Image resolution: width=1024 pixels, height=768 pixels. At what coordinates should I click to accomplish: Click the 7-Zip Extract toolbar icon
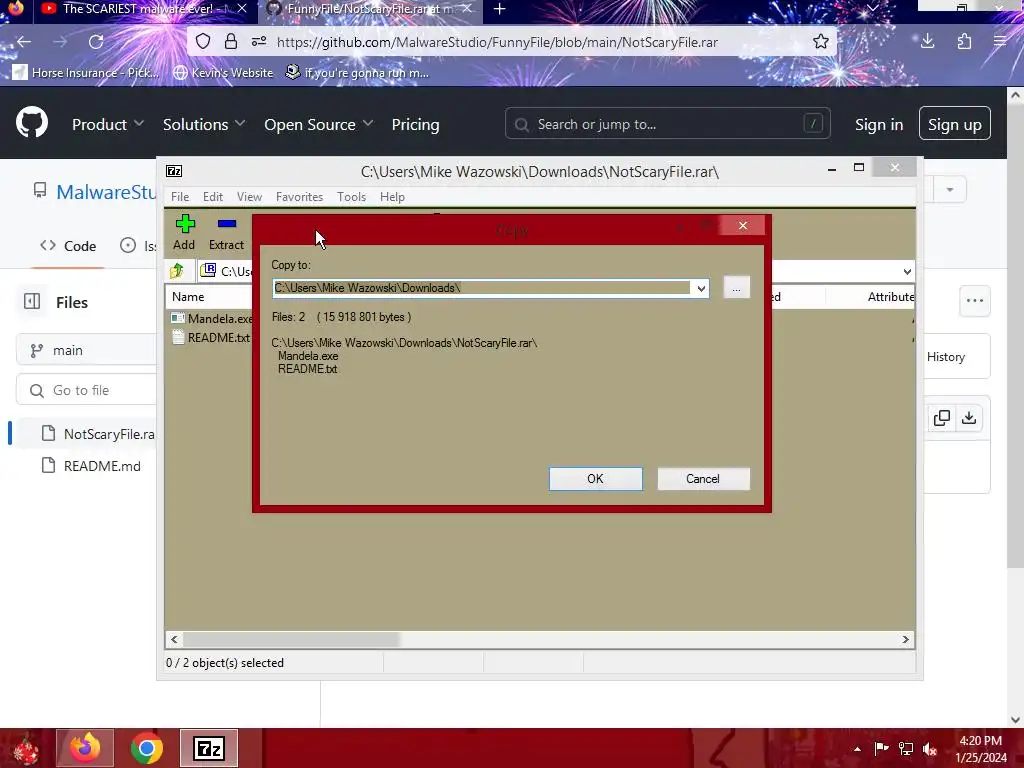click(x=227, y=224)
